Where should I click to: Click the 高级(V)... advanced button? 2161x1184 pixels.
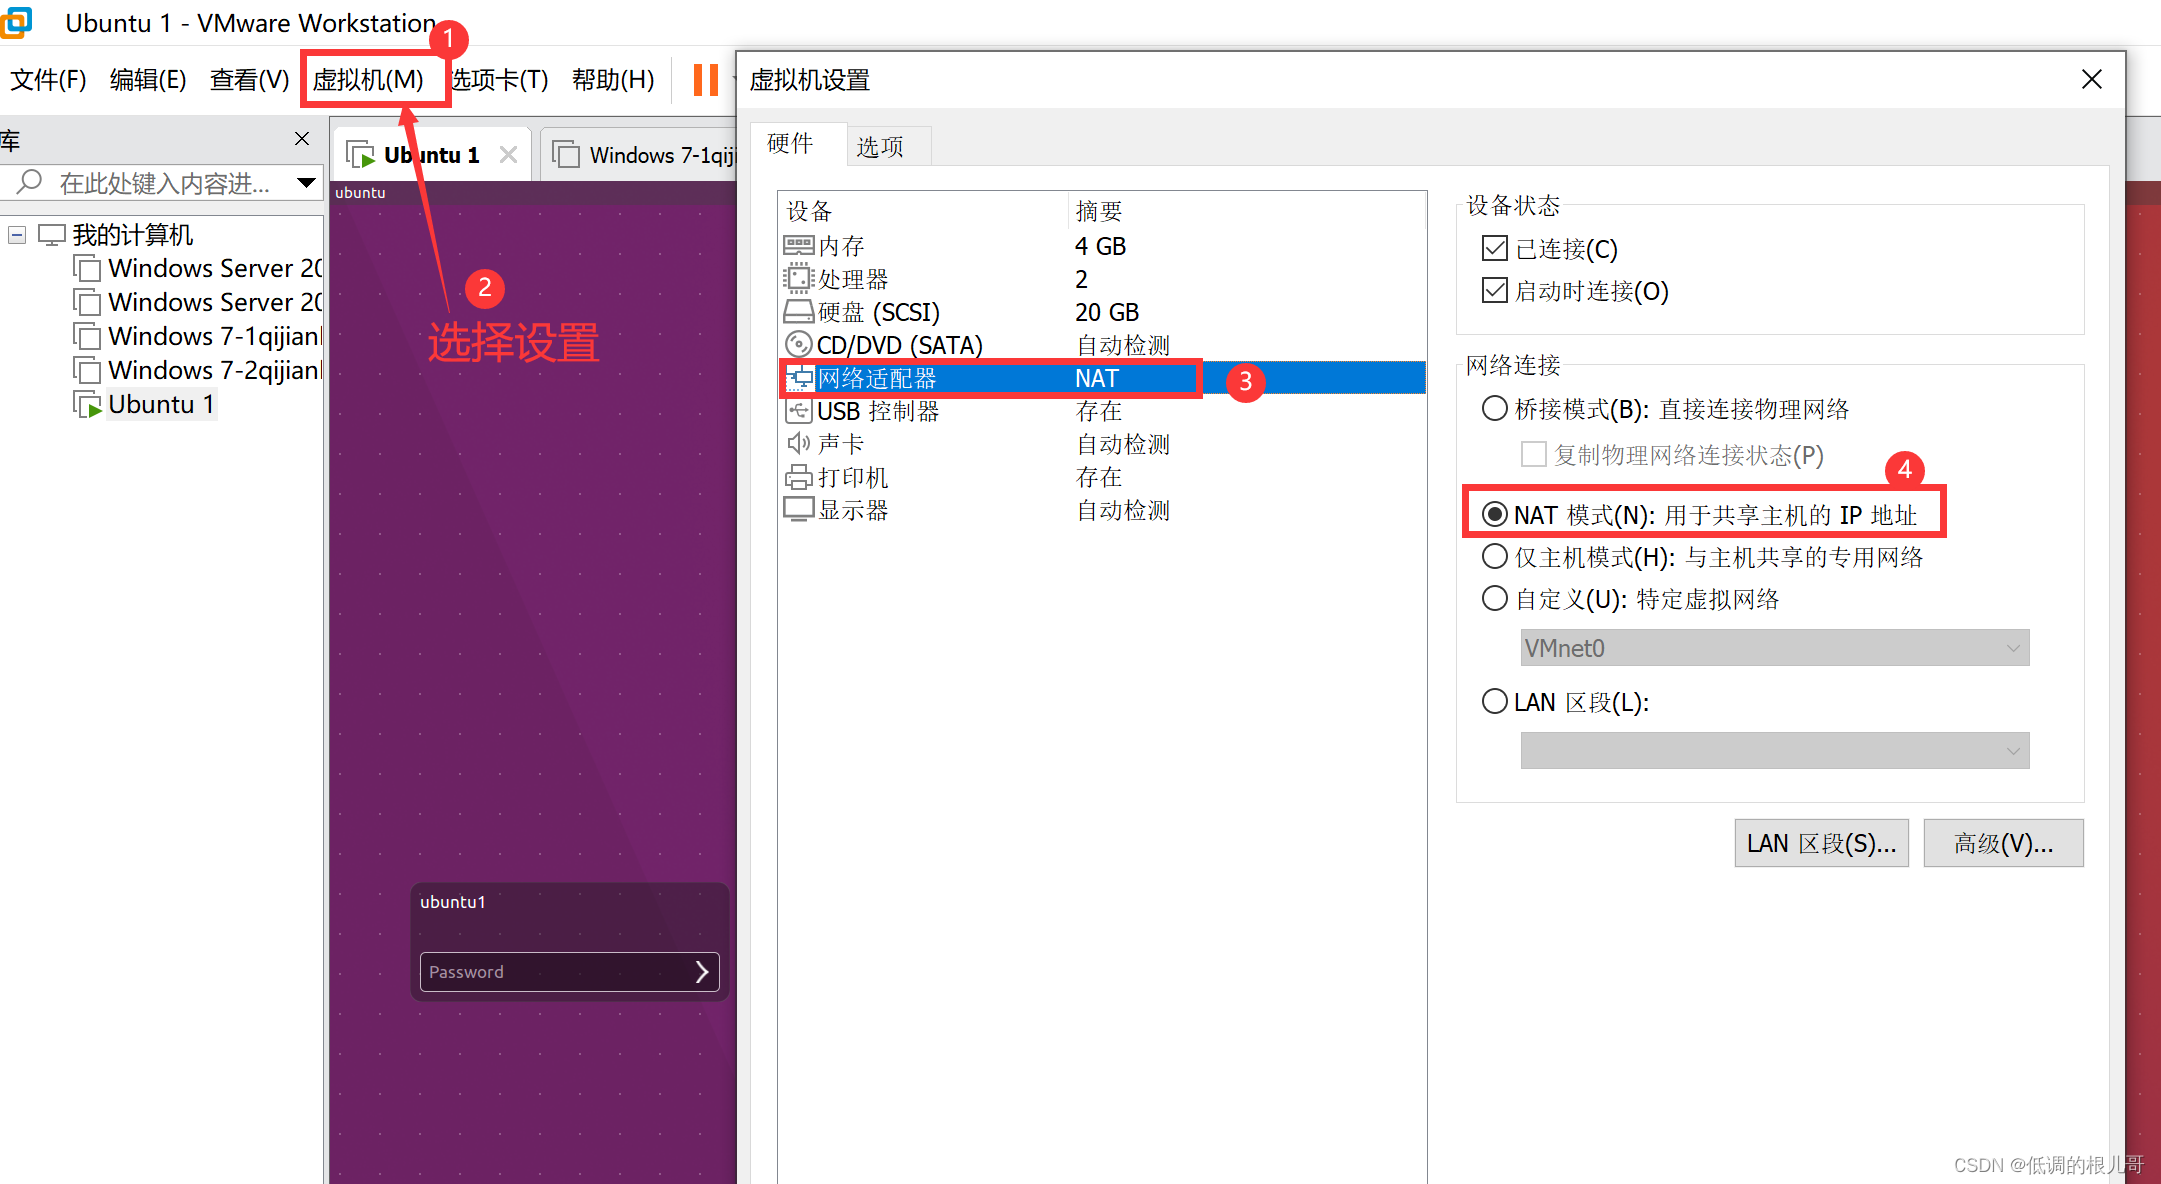[2003, 843]
